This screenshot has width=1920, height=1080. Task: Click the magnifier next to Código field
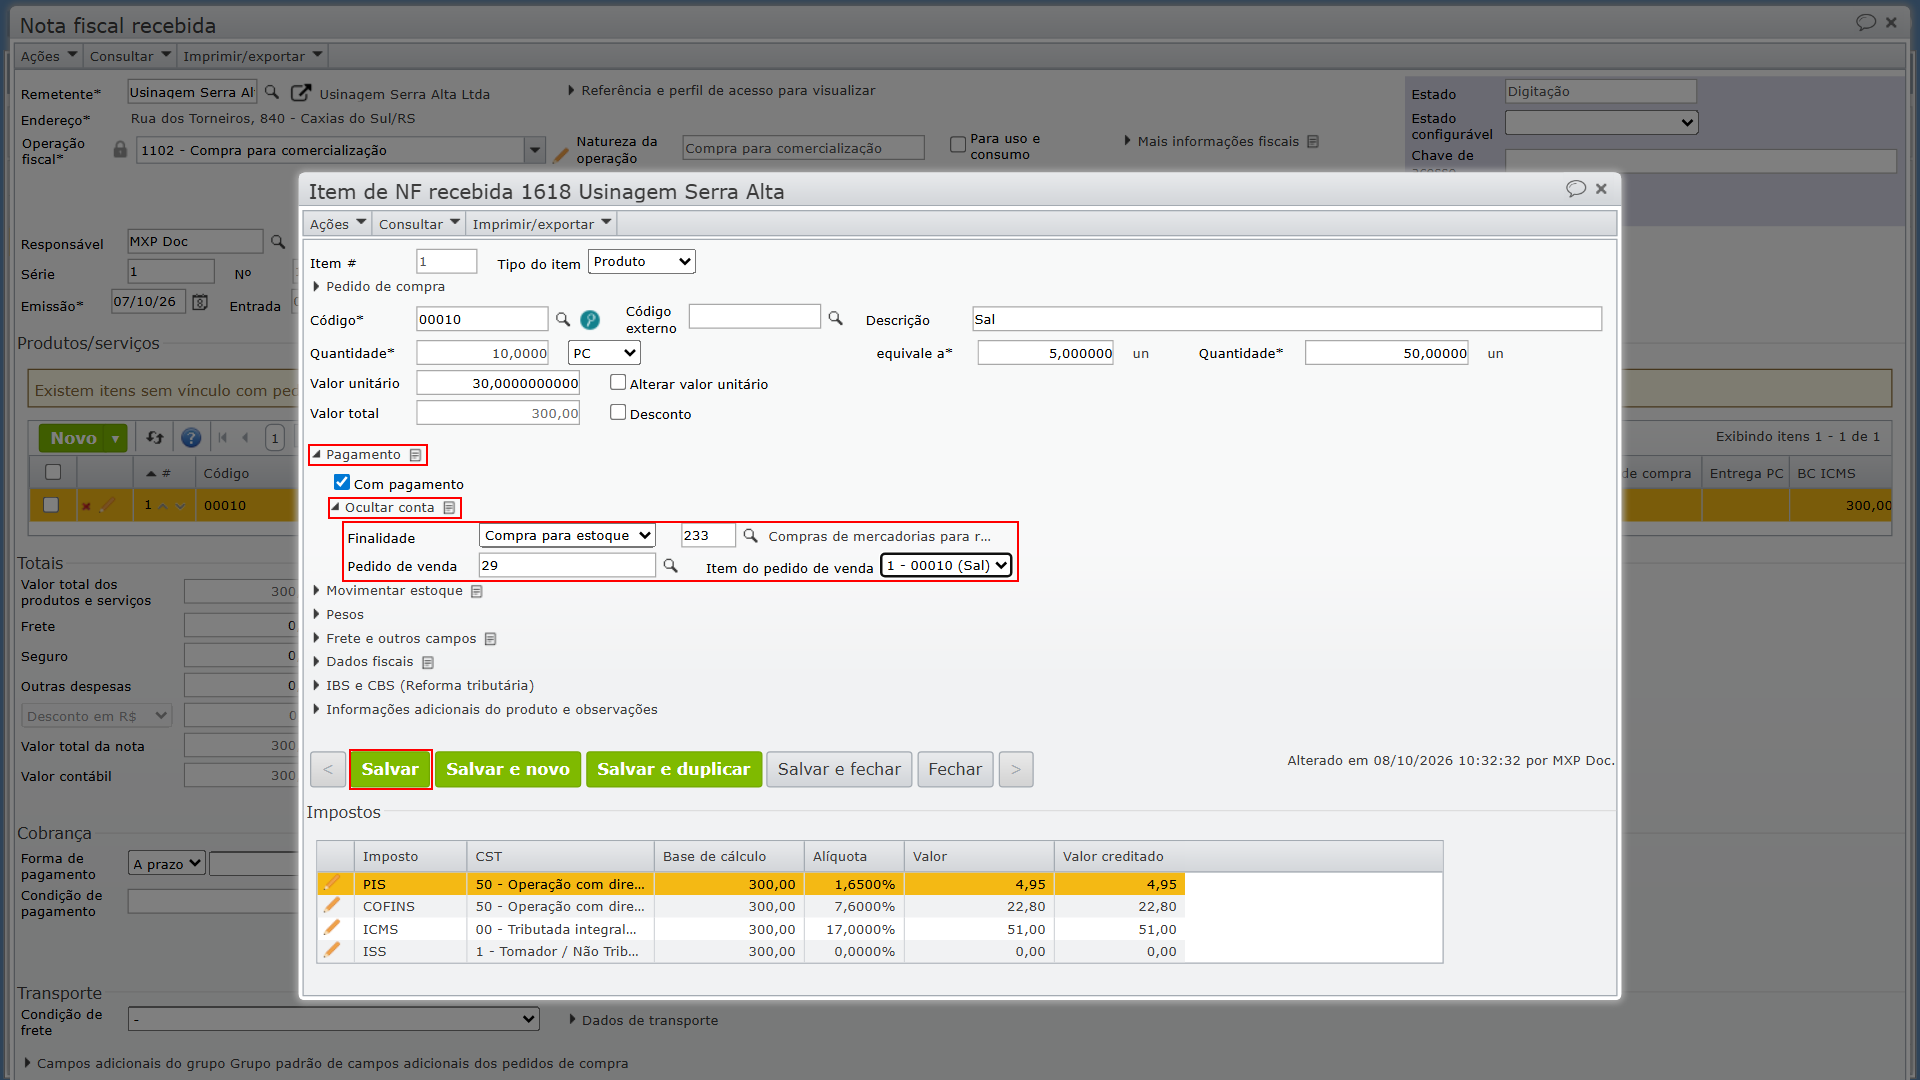pos(563,320)
